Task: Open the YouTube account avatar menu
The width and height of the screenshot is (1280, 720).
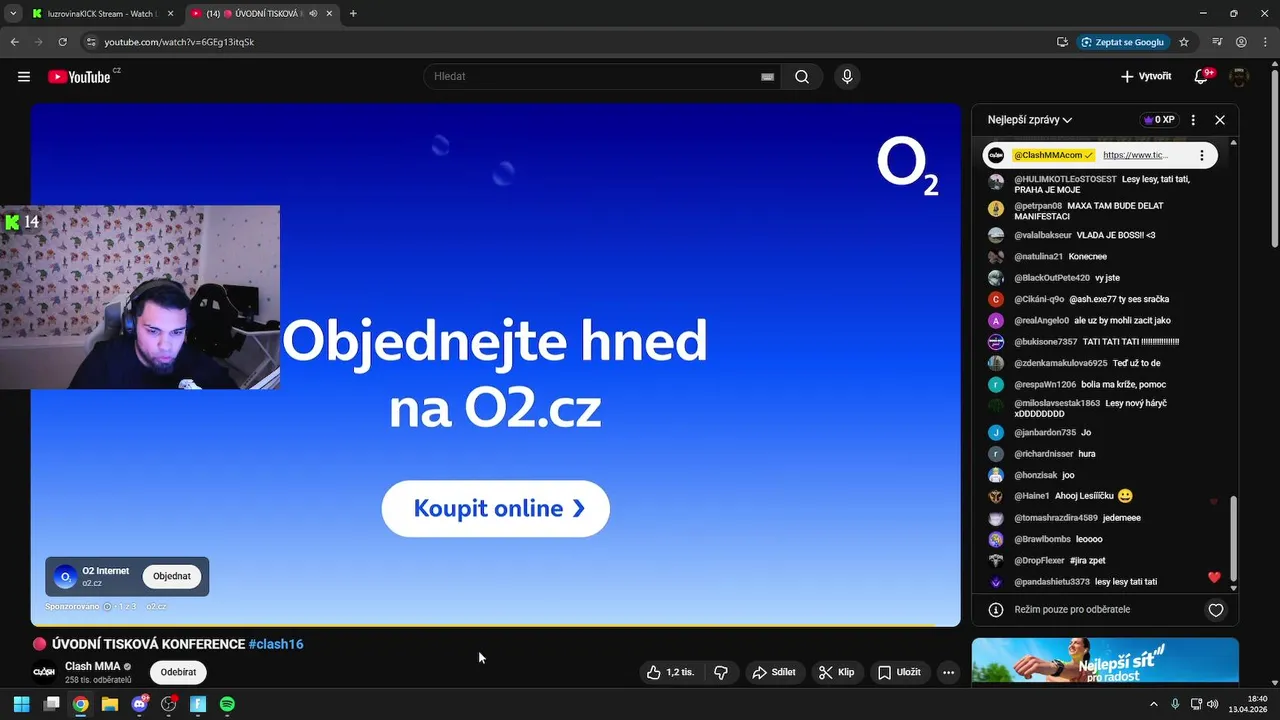Action: (x=1239, y=77)
